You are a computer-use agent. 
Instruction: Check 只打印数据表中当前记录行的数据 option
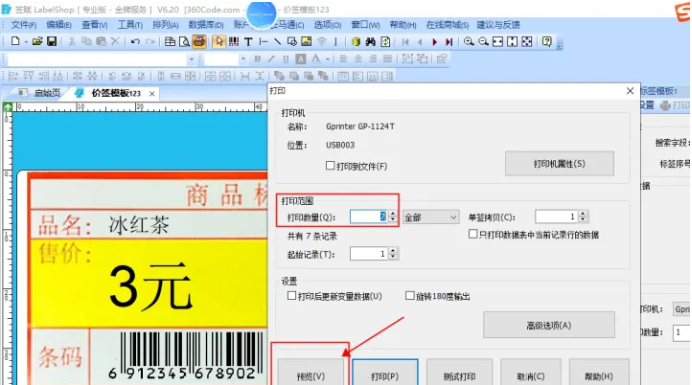click(x=473, y=234)
